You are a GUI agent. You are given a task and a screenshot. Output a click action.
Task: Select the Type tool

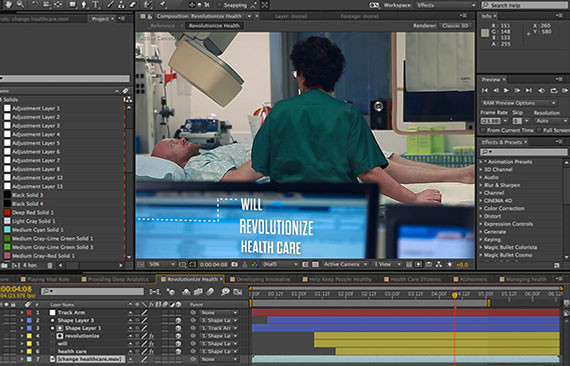[96, 5]
